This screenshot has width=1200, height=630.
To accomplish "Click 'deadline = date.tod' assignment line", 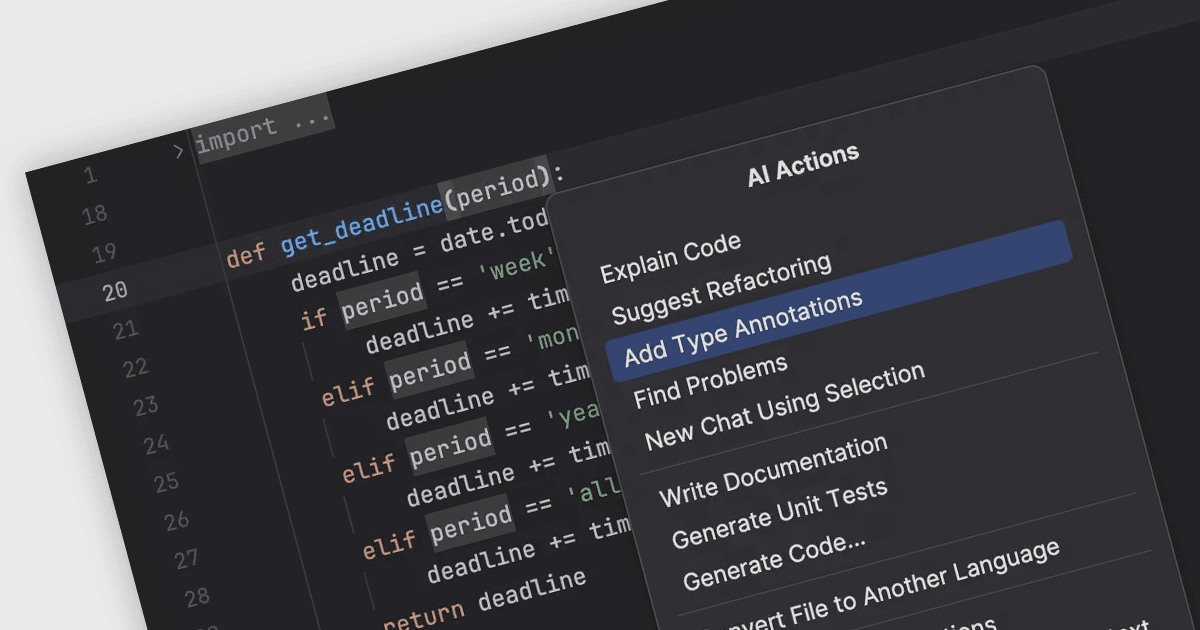I will point(420,249).
